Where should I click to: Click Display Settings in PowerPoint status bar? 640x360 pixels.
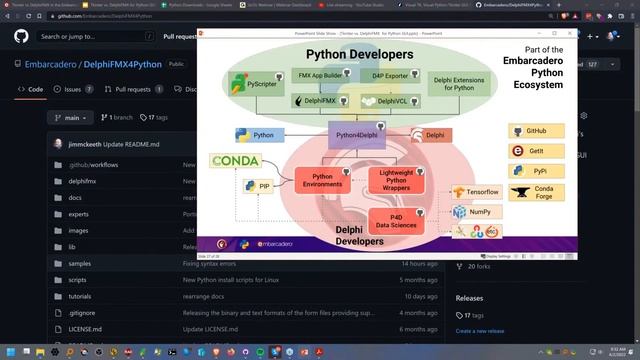(x=496, y=256)
